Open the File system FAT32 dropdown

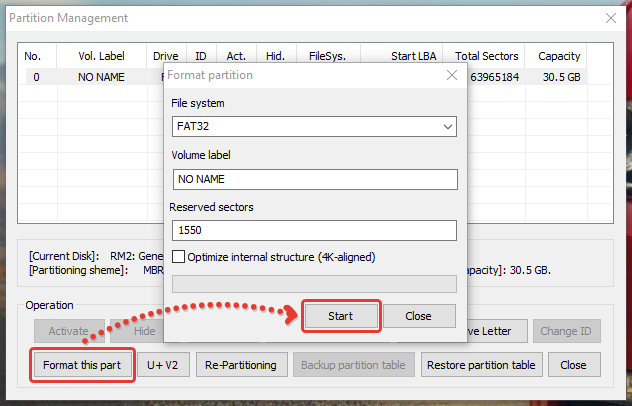[314, 127]
